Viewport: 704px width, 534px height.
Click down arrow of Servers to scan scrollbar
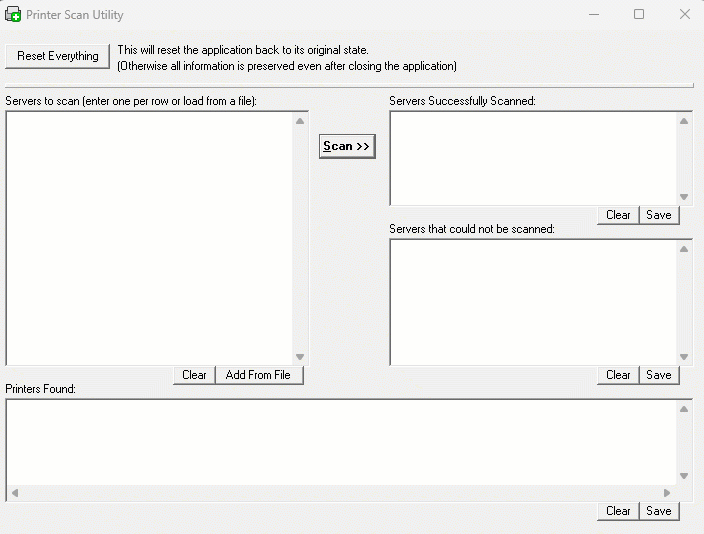pos(300,357)
